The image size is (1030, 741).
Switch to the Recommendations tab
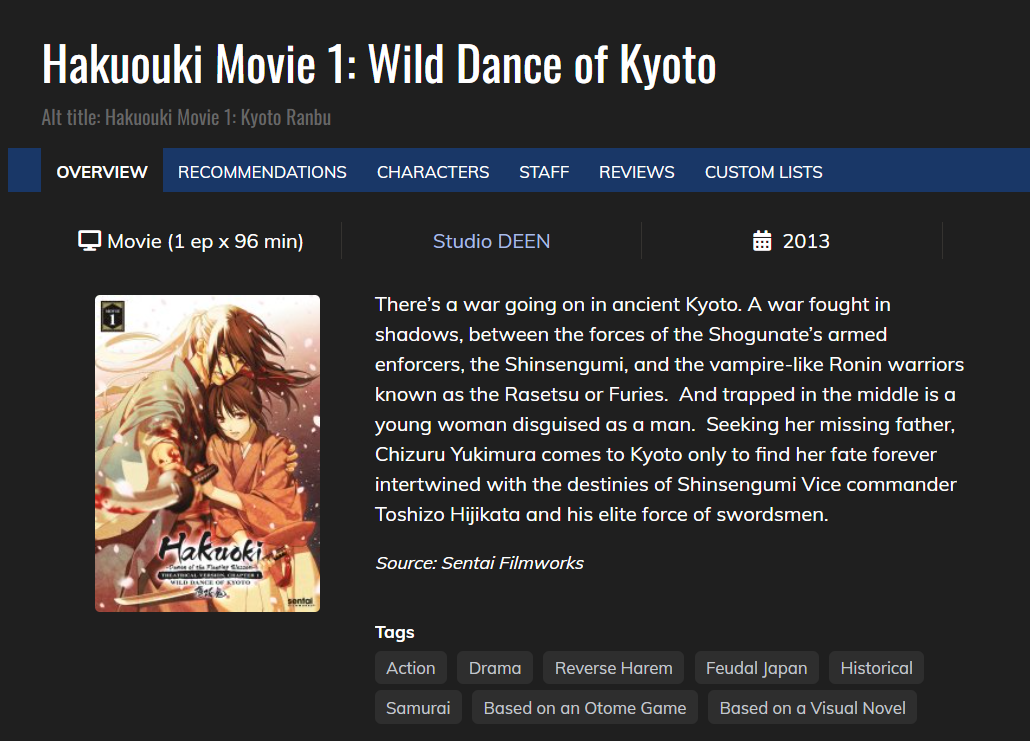[262, 171]
